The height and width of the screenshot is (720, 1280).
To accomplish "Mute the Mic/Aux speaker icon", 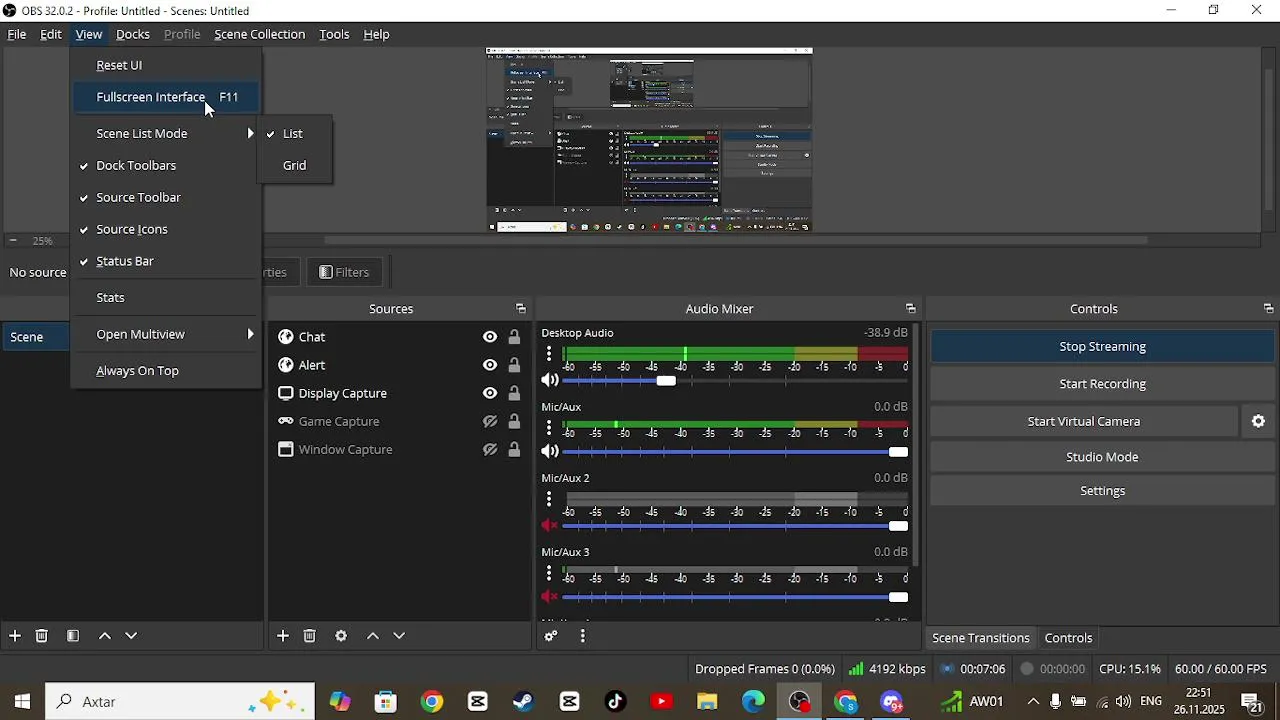I will pos(549,451).
